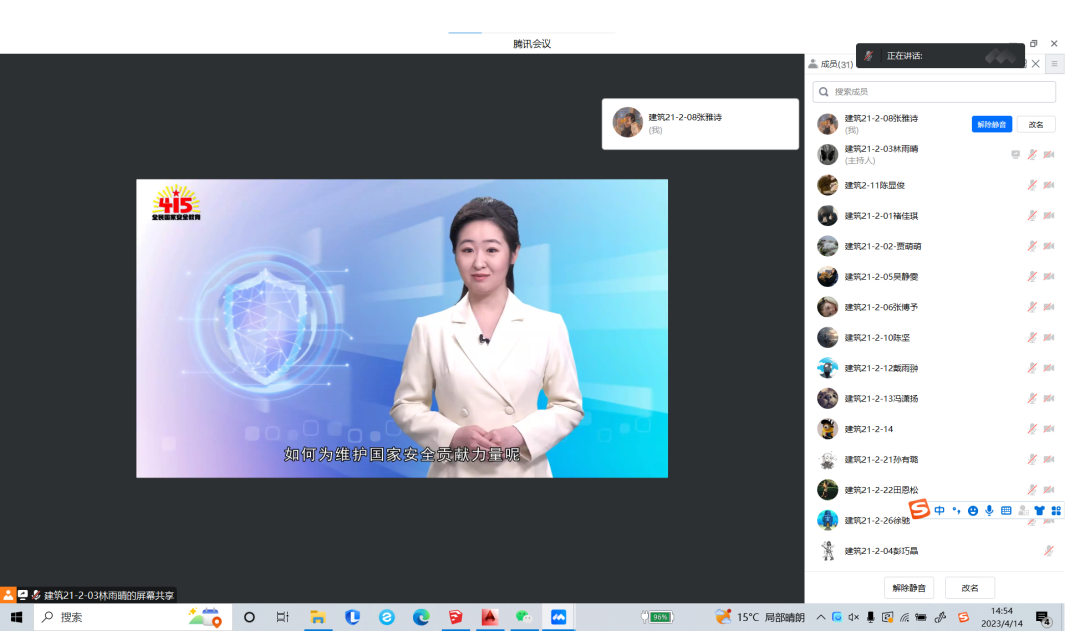
Task: Open Sogou emoji face icon
Action: (972, 511)
